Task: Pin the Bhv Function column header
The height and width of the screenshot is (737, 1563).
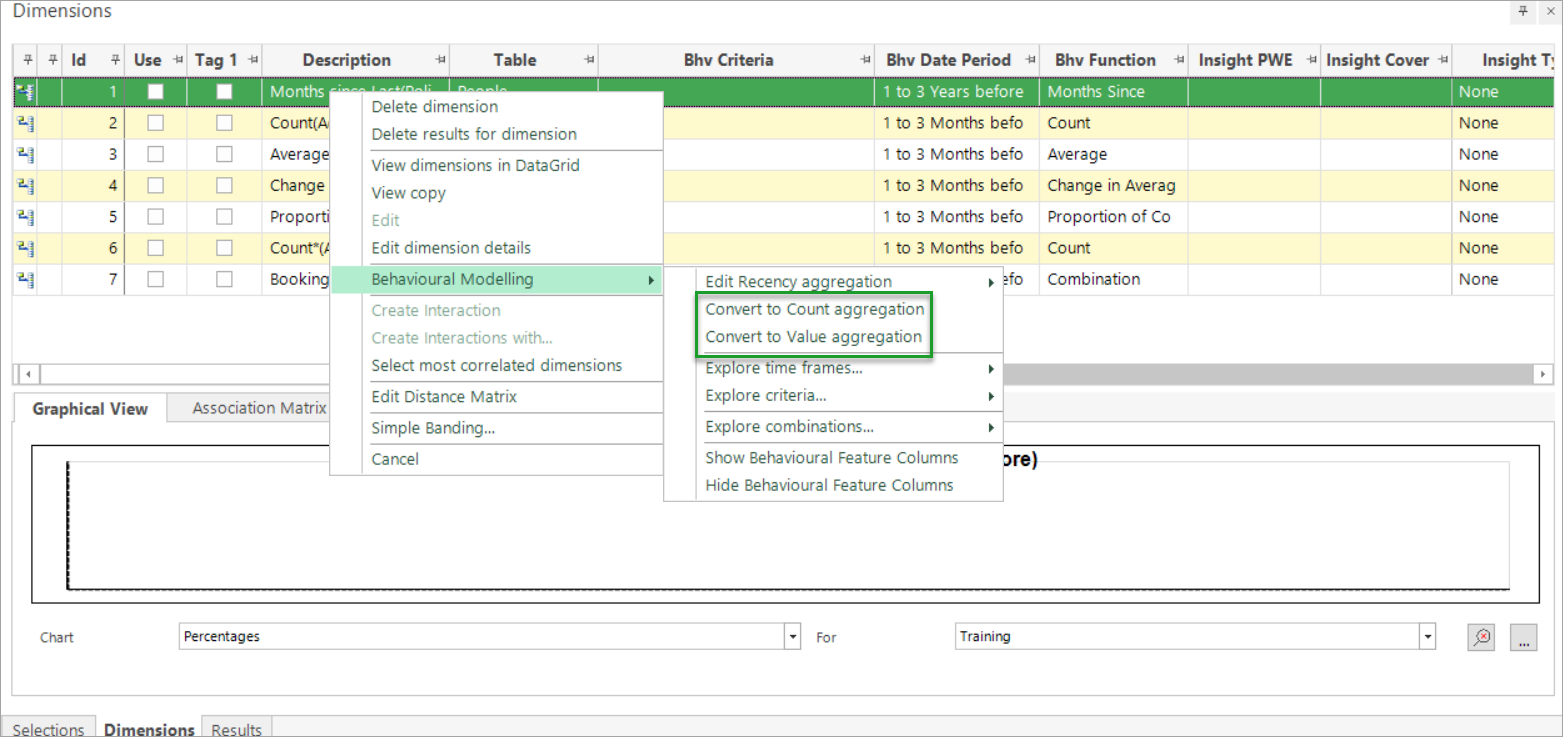Action: tap(1179, 60)
